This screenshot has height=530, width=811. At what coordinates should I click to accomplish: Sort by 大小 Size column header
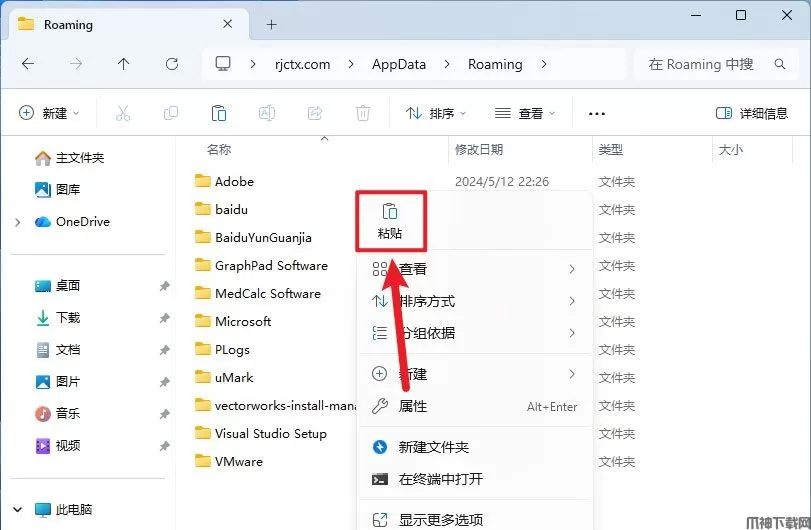point(731,150)
